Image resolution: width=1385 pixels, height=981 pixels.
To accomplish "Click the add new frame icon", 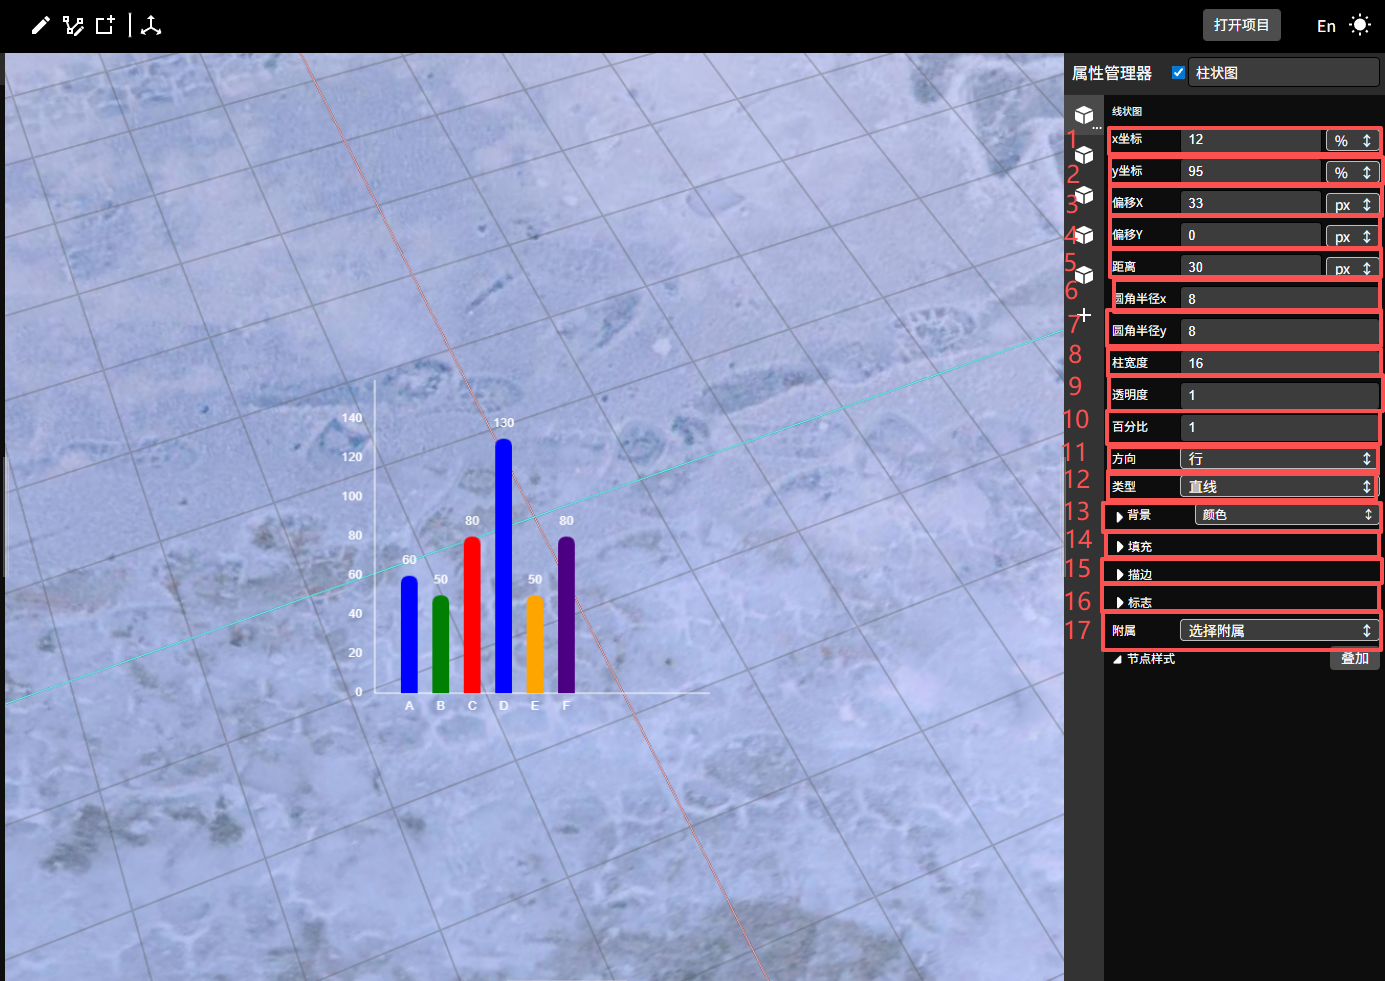I will pyautogui.click(x=105, y=25).
